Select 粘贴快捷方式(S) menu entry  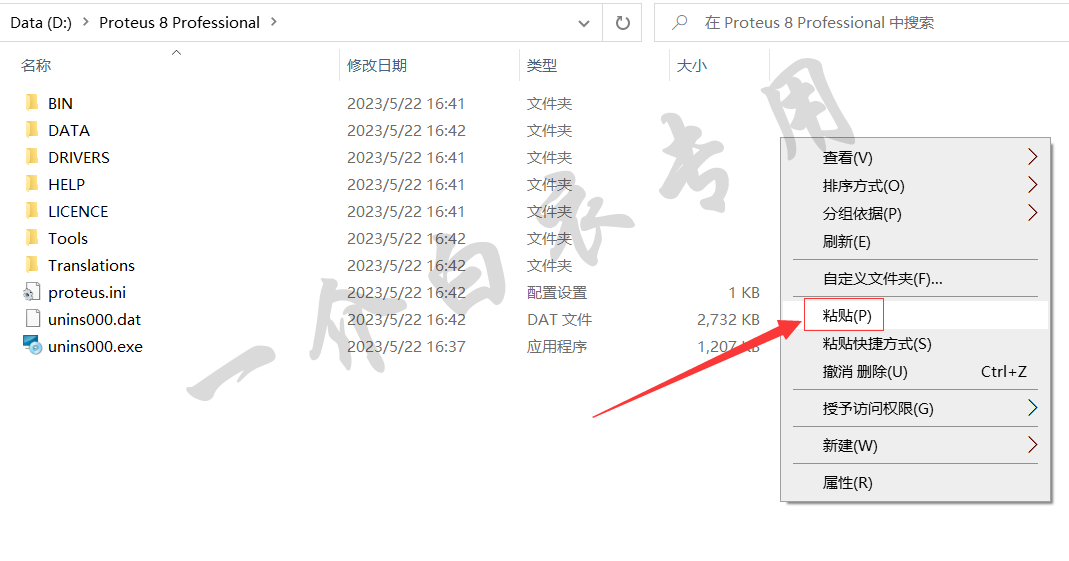pyautogui.click(x=915, y=344)
